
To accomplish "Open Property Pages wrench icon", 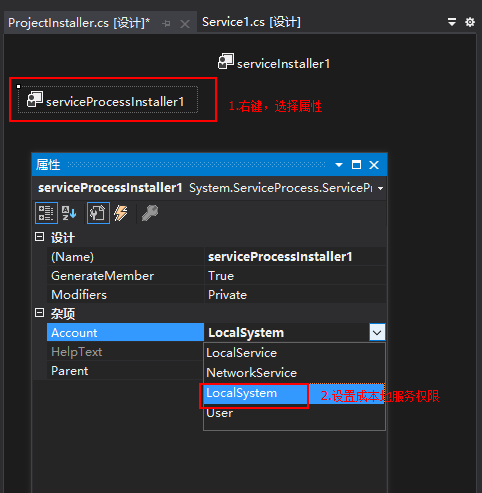I will [x=150, y=213].
